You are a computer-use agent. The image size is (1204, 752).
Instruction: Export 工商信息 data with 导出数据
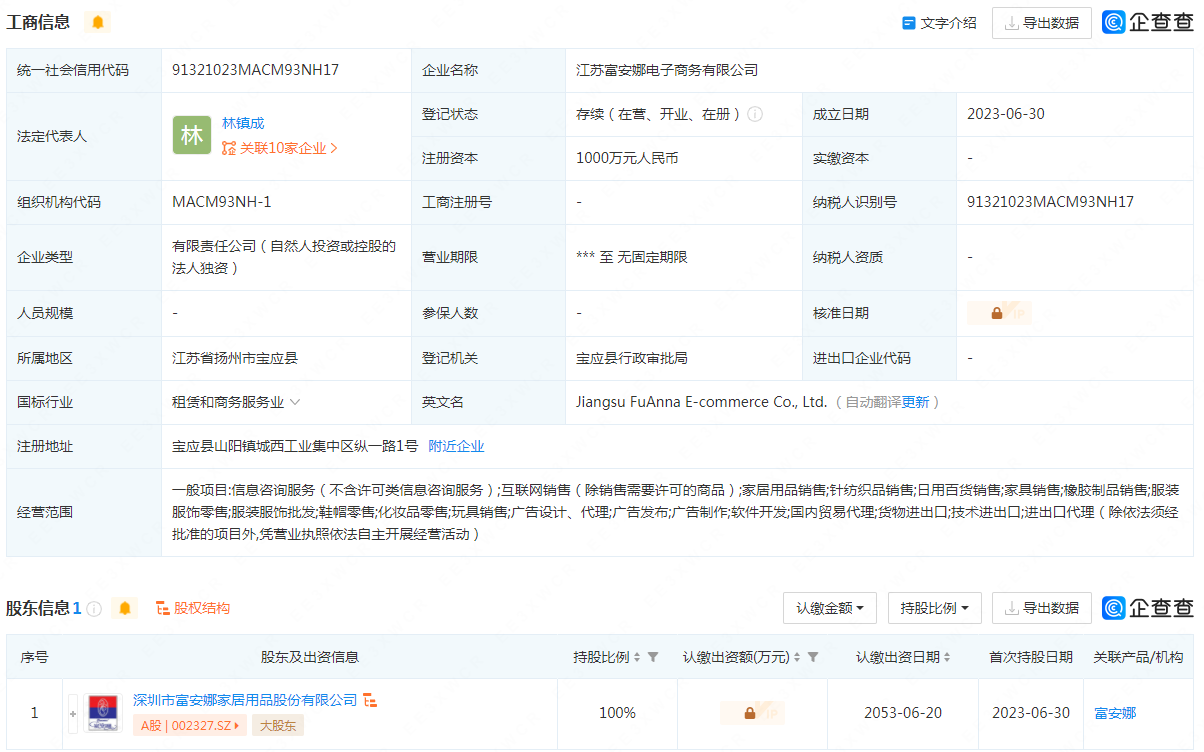(x=1041, y=23)
